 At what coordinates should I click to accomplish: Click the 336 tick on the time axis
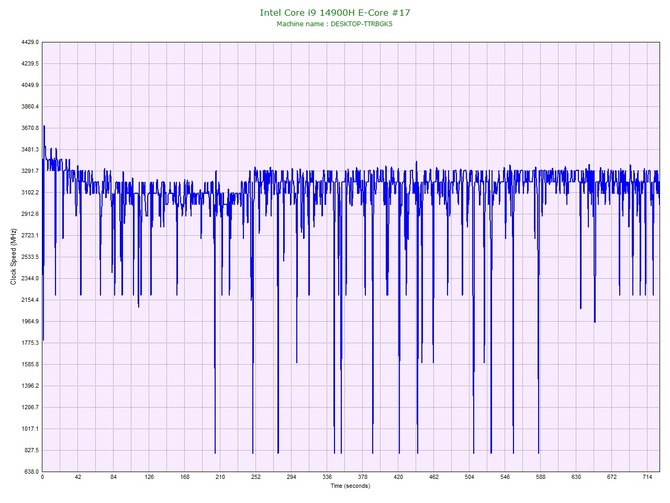327,477
